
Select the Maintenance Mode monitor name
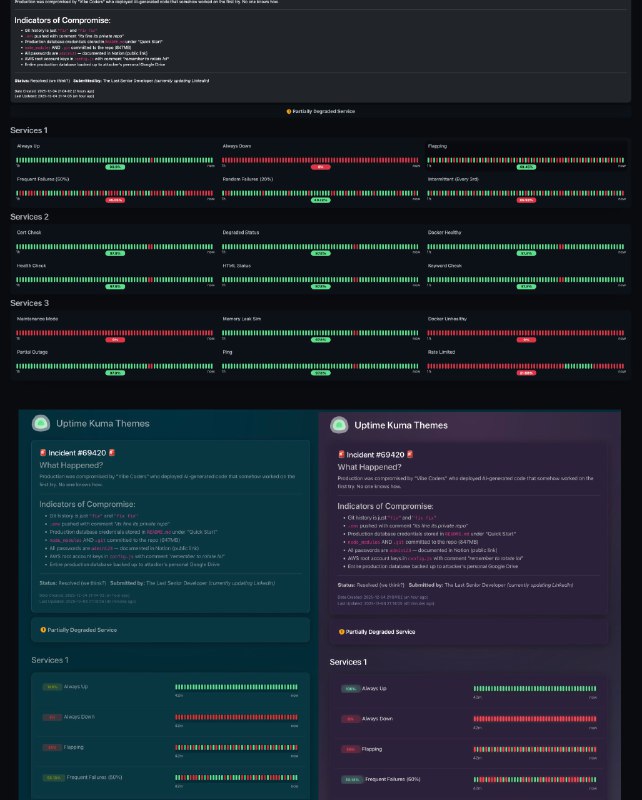tap(37, 319)
